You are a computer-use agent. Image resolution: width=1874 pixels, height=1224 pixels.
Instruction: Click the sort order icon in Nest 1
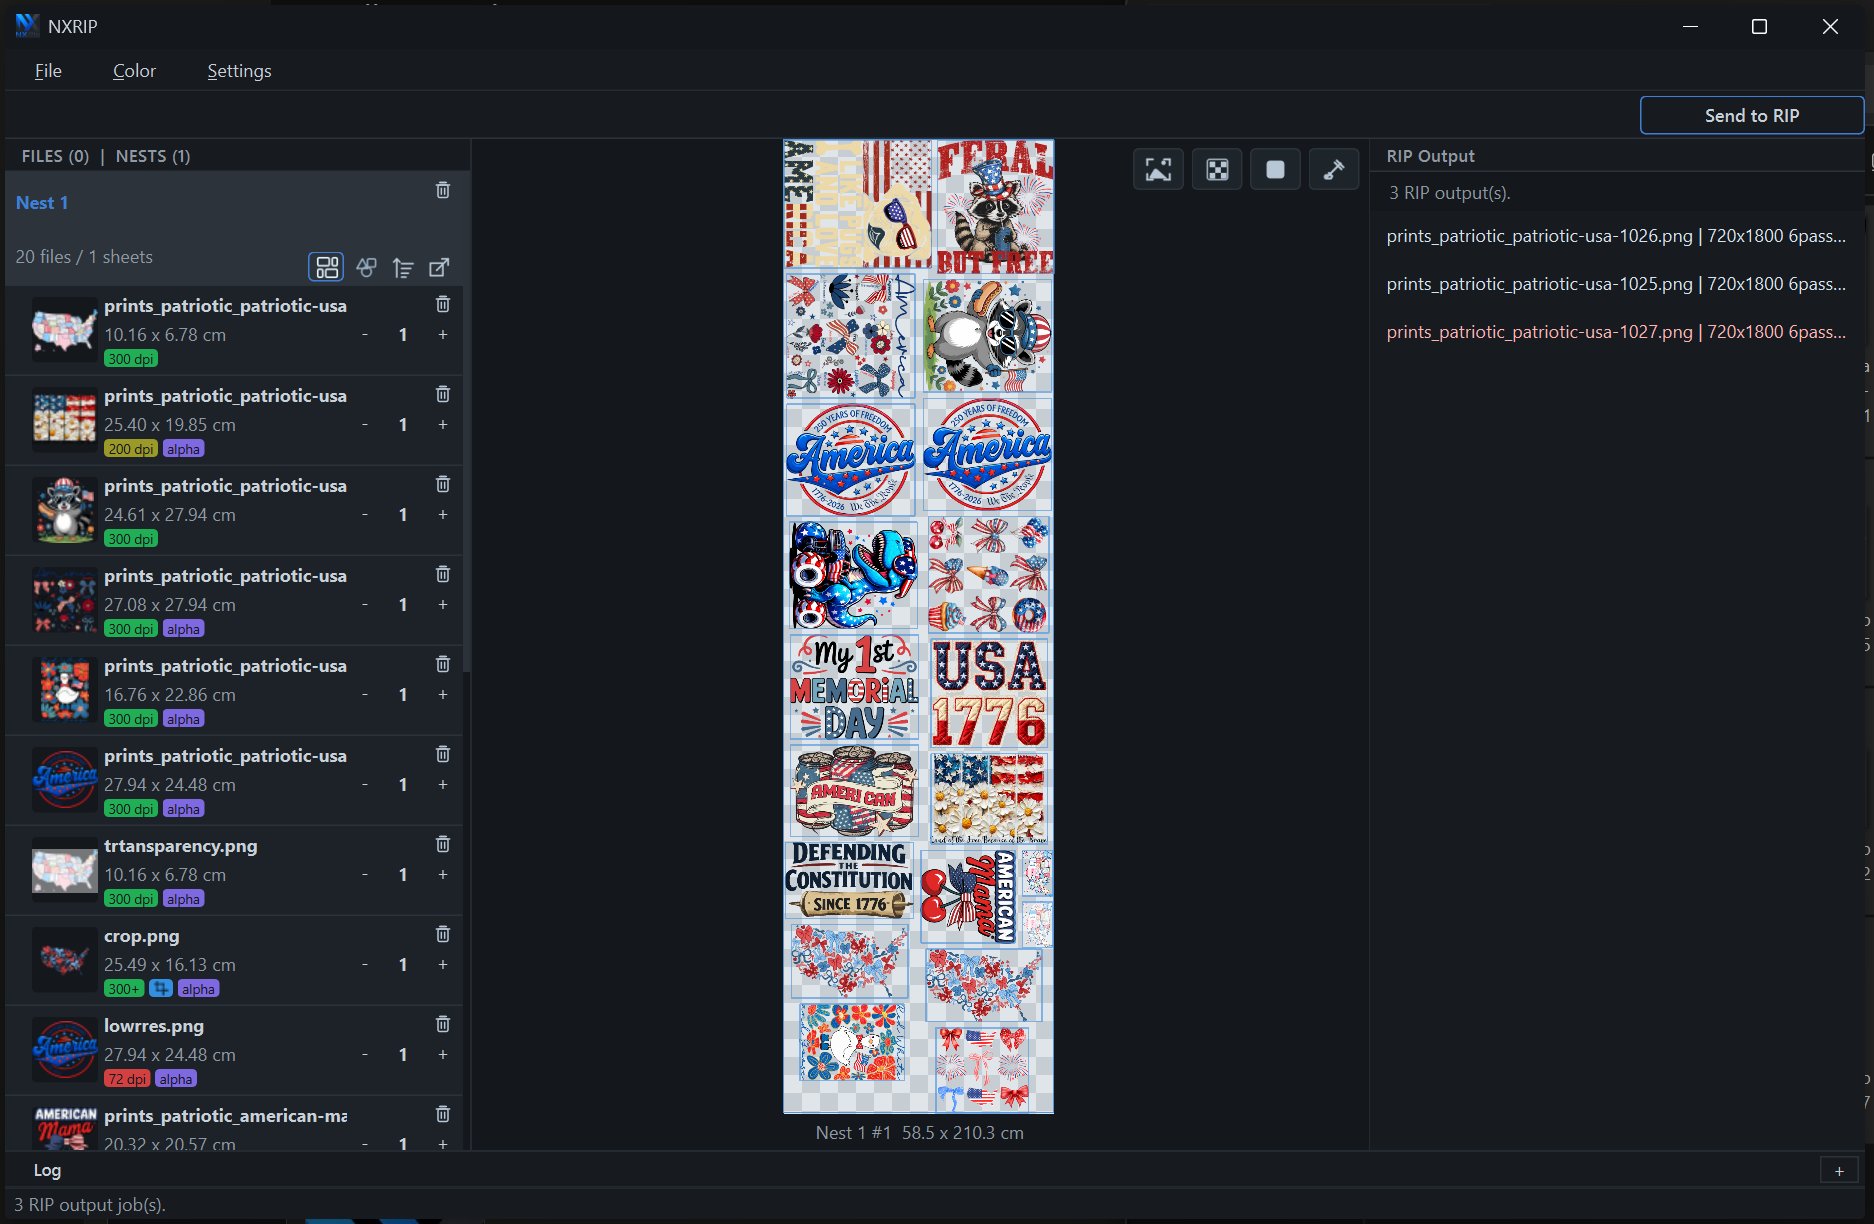pos(403,267)
